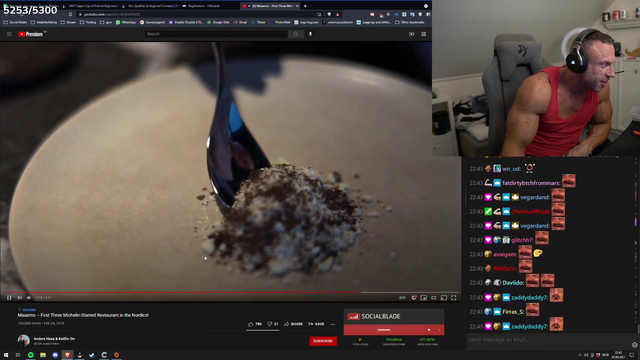Screen dimensions: 640x360
Task: Click the red SUBSCRIBE button
Action: (323, 341)
